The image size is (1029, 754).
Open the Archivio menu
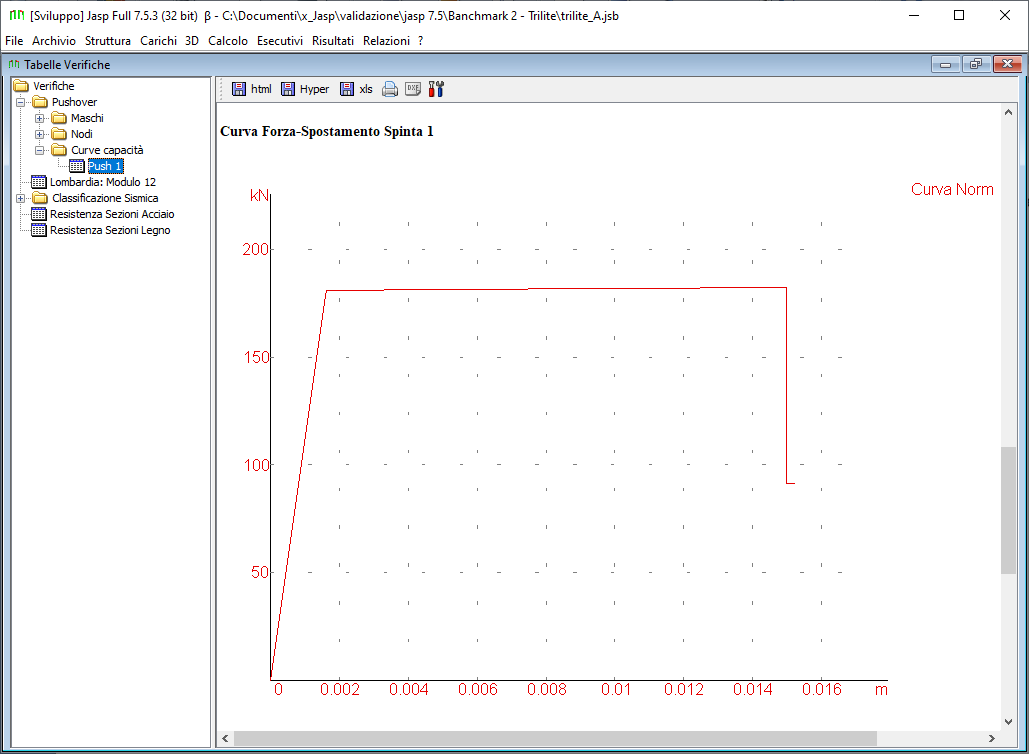54,41
